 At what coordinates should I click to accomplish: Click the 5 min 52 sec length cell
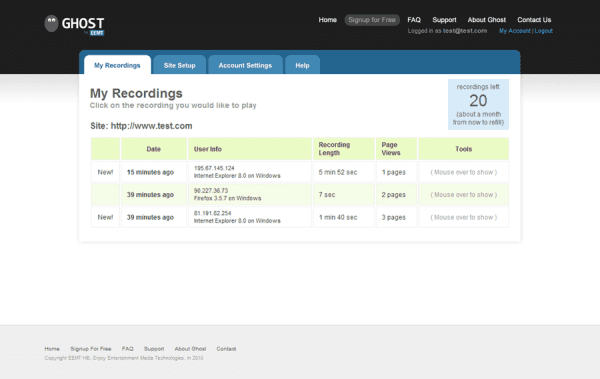coord(344,172)
